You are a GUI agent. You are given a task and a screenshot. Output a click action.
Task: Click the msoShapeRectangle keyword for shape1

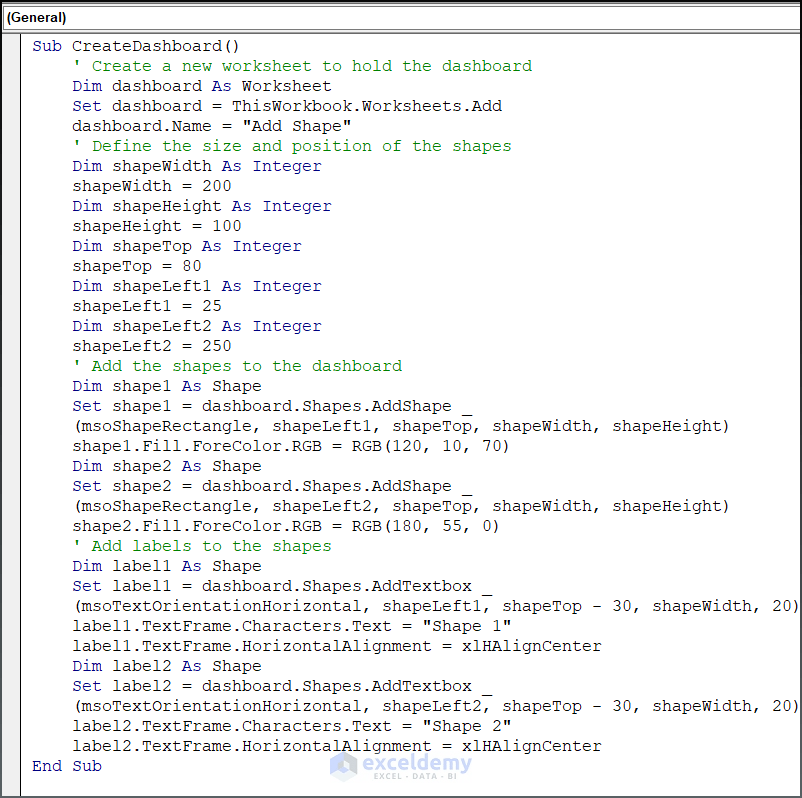[145, 425]
